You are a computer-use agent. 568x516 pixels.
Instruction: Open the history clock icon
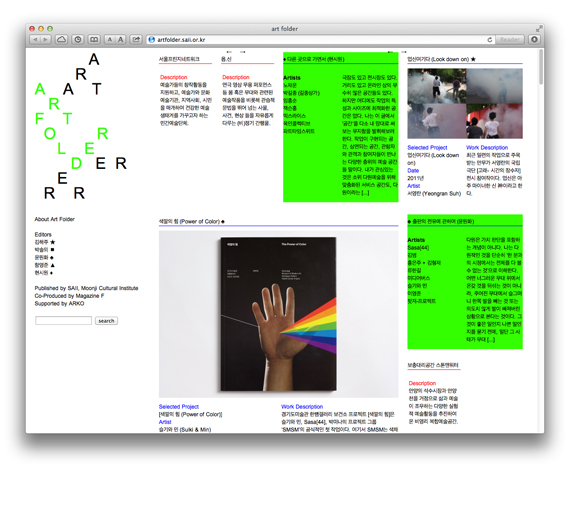[78, 39]
